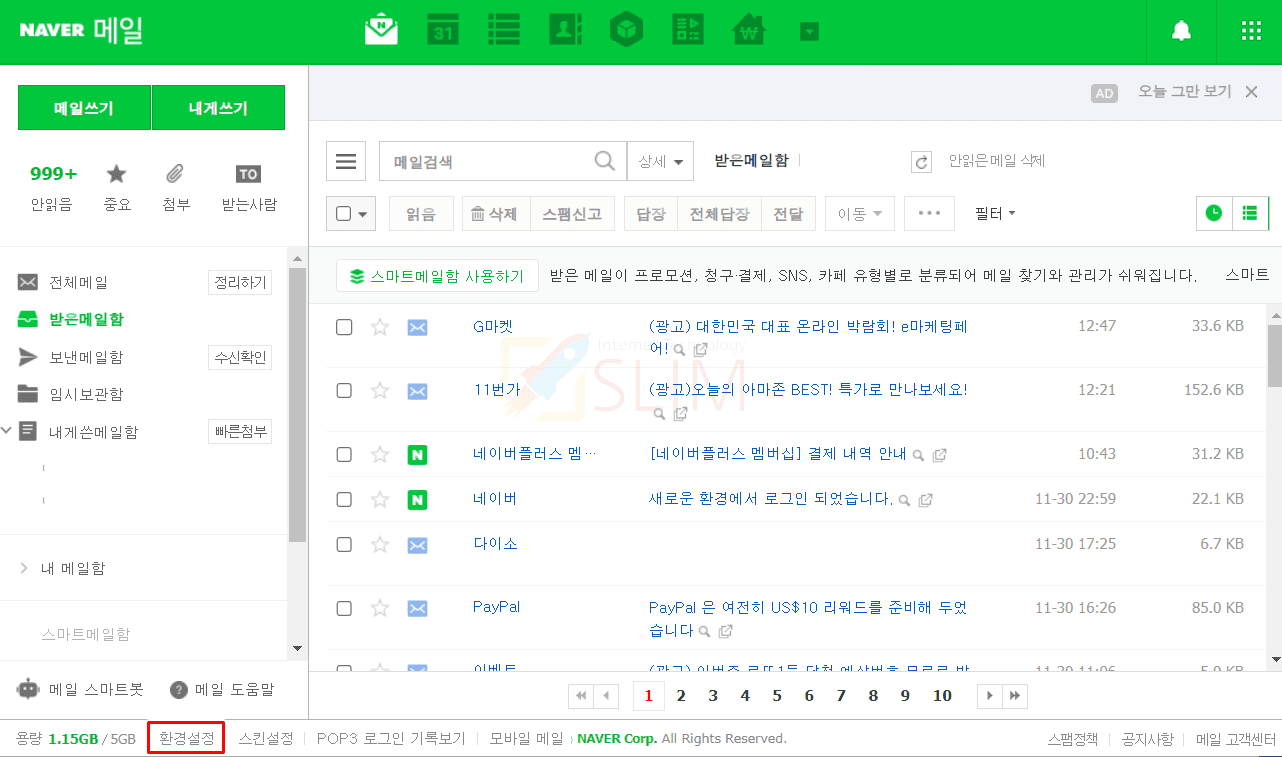Open the 필터 filter dropdown
Viewport: 1282px width, 757px height.
pyautogui.click(x=995, y=213)
